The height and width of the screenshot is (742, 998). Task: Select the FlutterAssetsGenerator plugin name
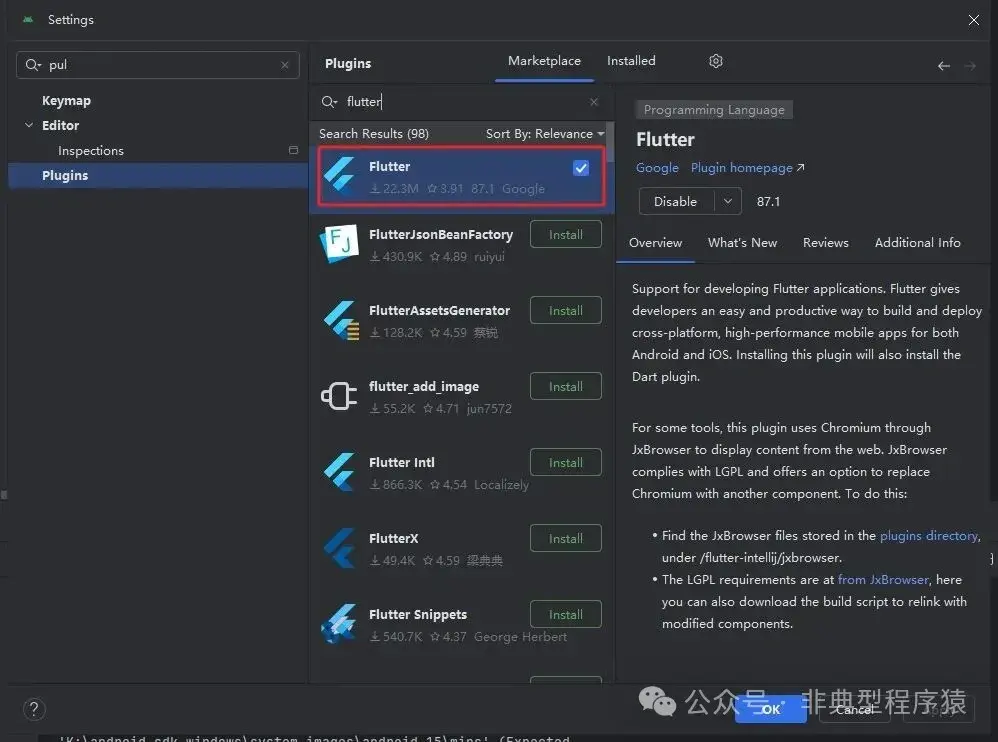pyautogui.click(x=439, y=311)
